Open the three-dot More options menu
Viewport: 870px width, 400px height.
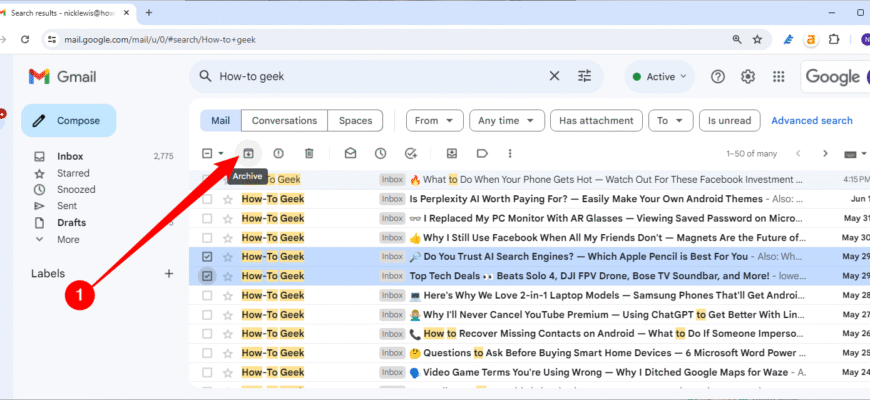pos(510,154)
